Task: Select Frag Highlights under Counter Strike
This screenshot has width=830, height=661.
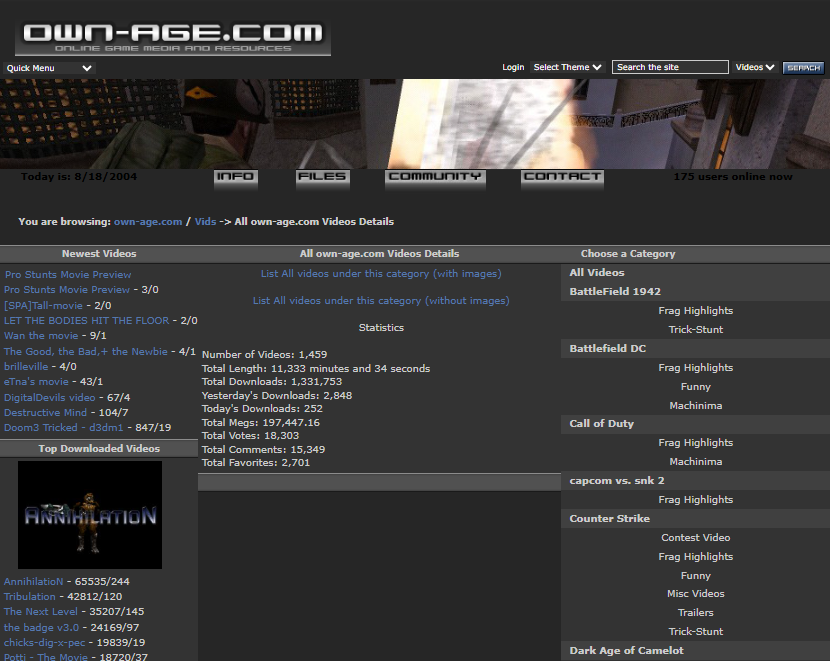Action: 696,557
